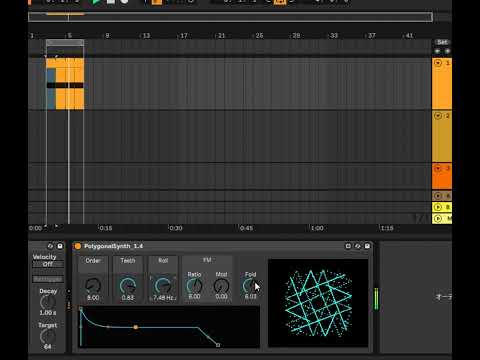Viewport: 480px width, 360px height.
Task: Click 1:00 on the time ruler
Action: [x=317, y=228]
